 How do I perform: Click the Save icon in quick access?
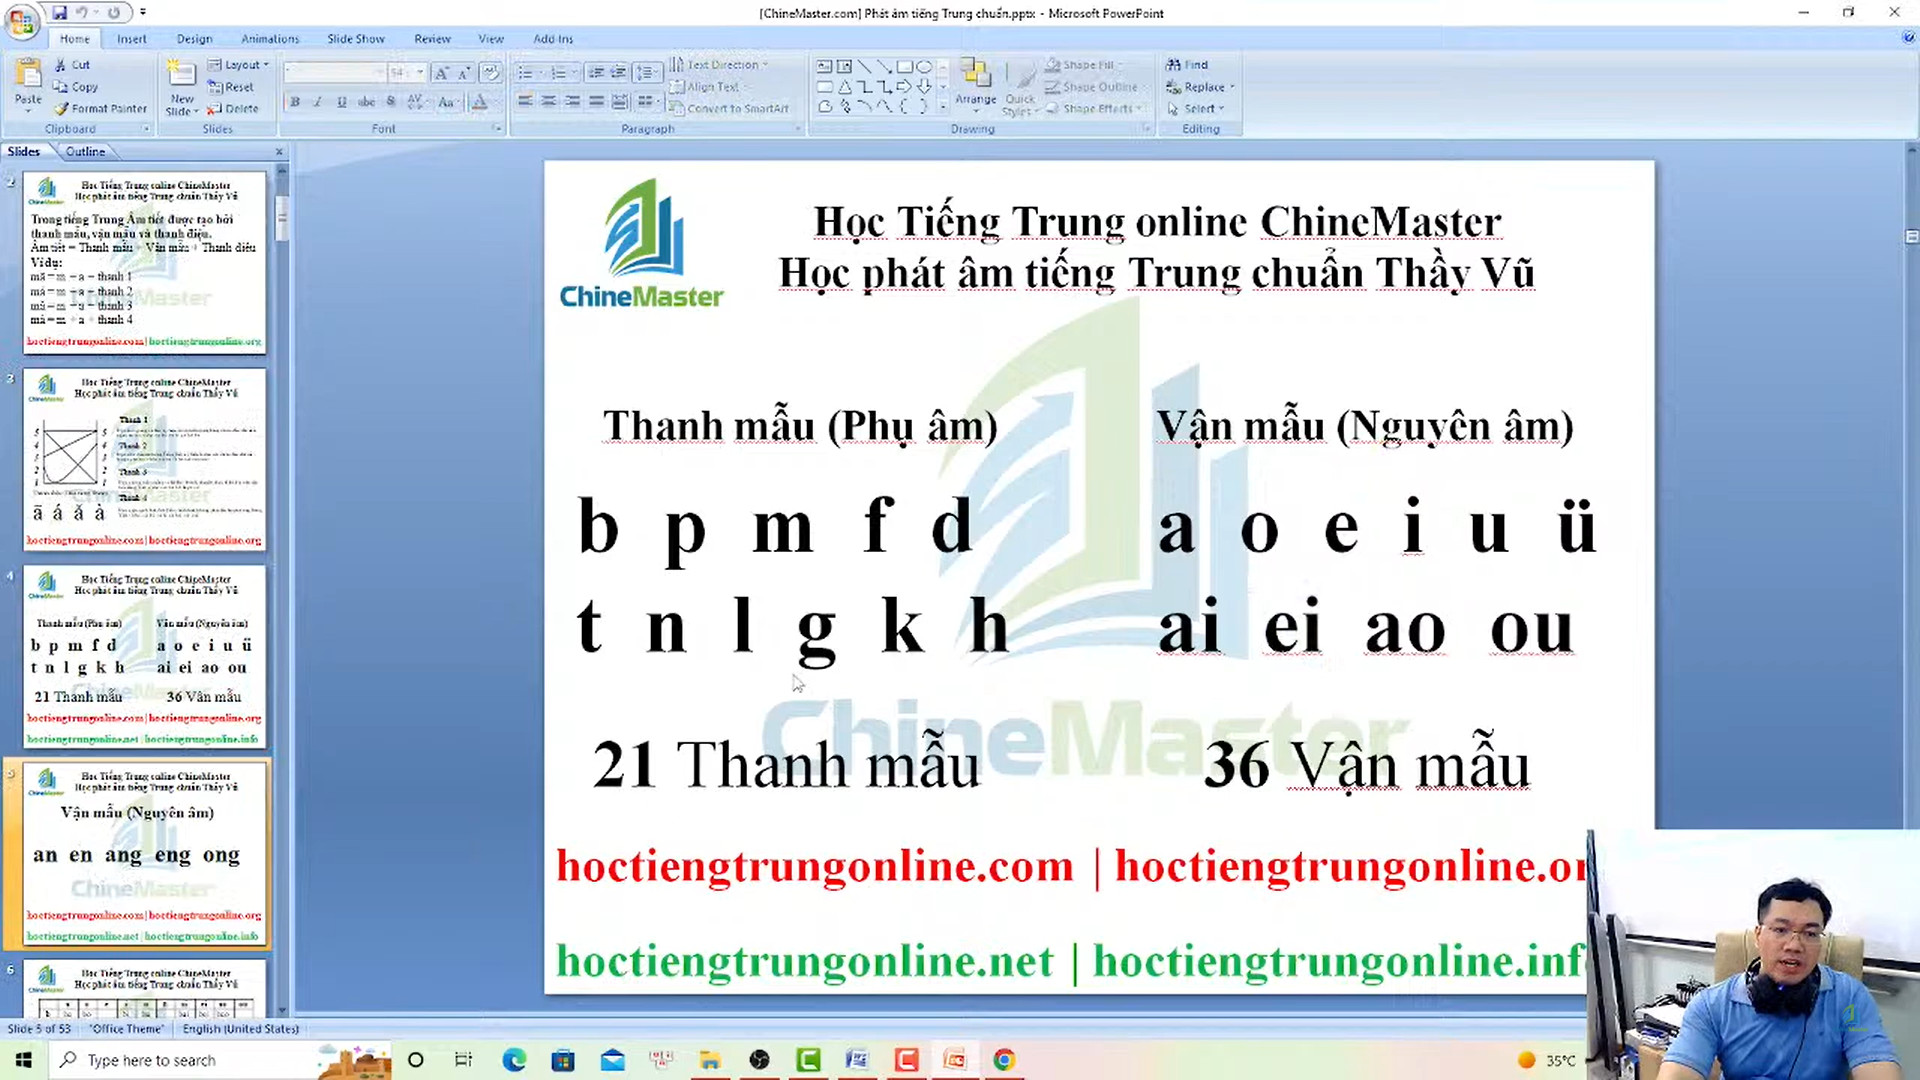coord(59,13)
